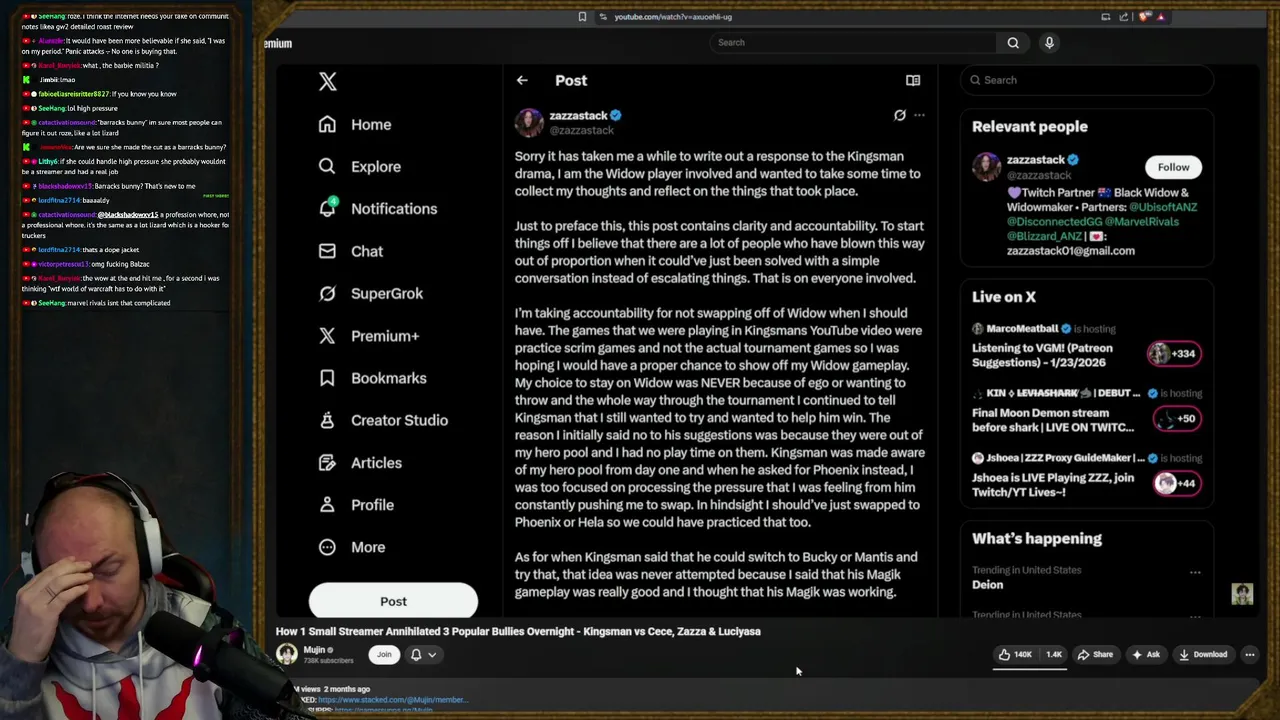1280x720 pixels.
Task: Click the site settings icon in address bar
Action: point(602,17)
